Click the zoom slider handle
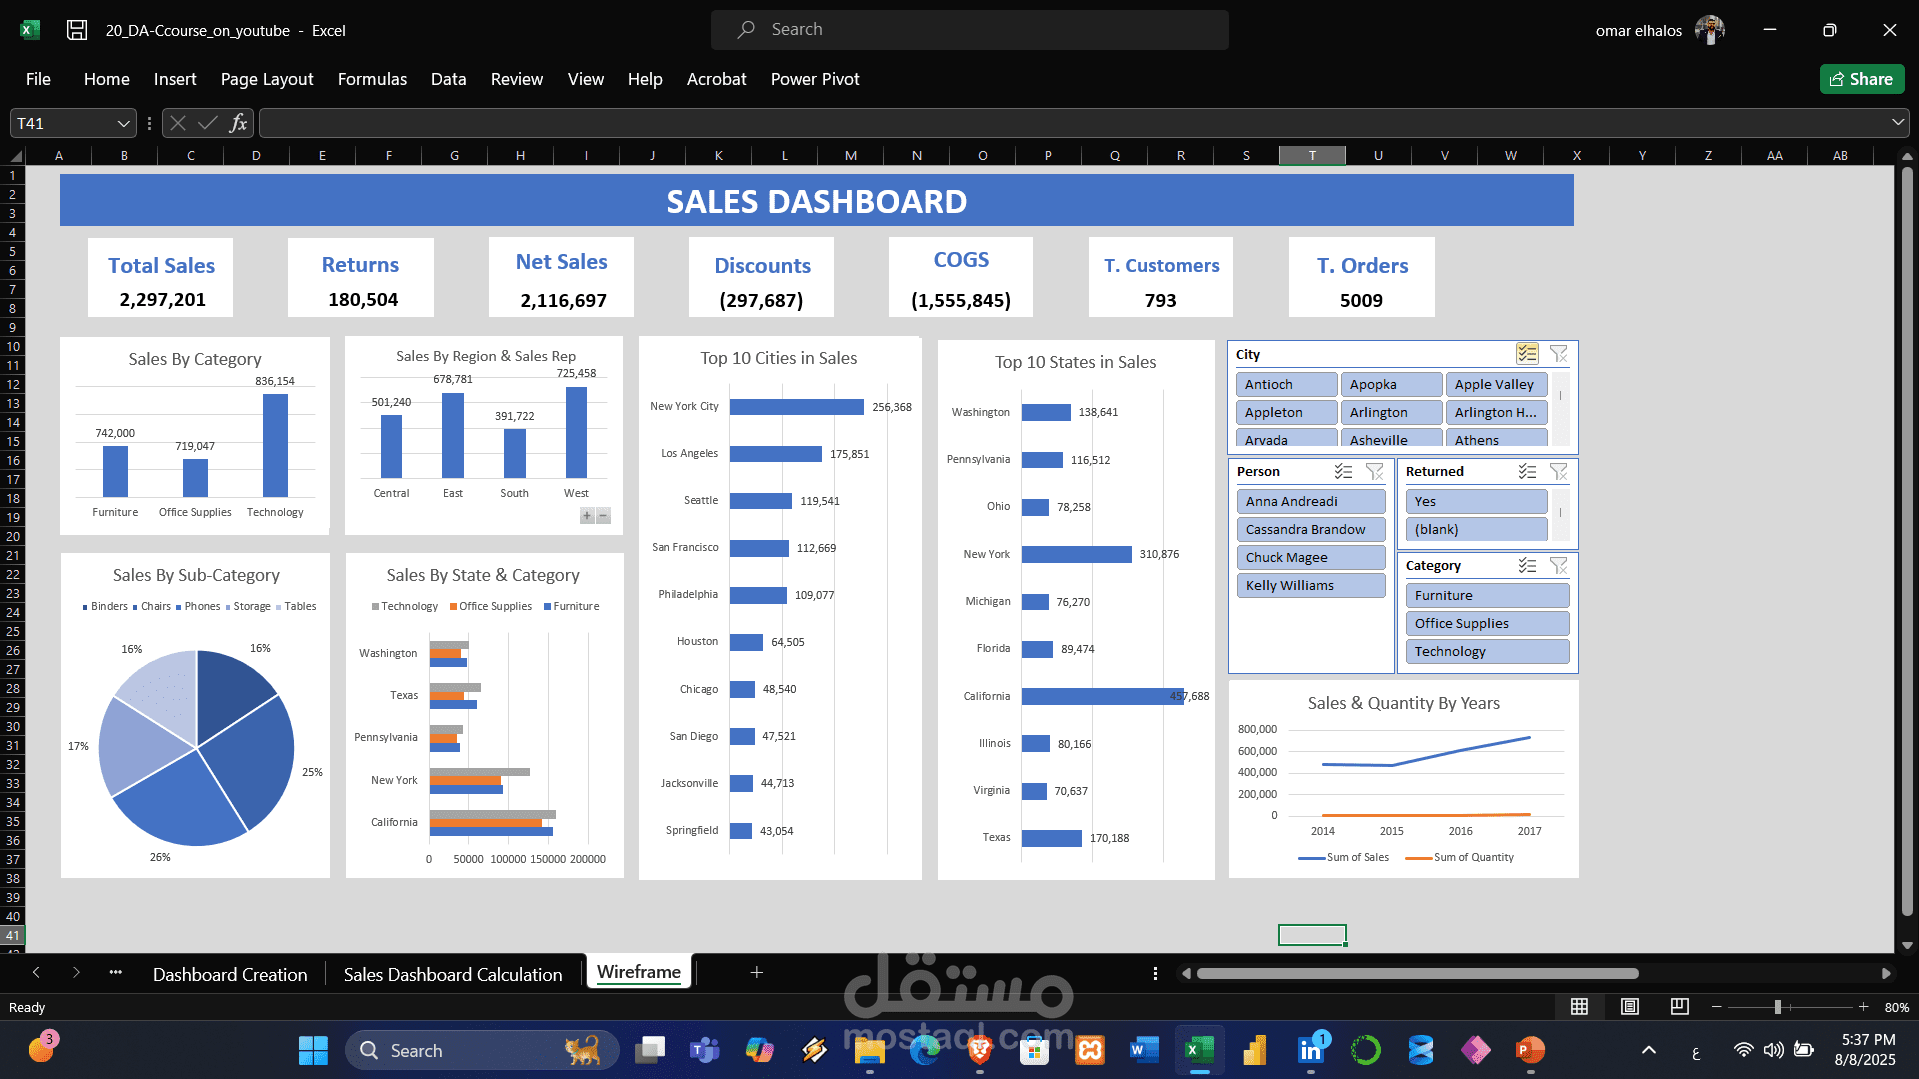This screenshot has height=1079, width=1919. pos(1778,1007)
